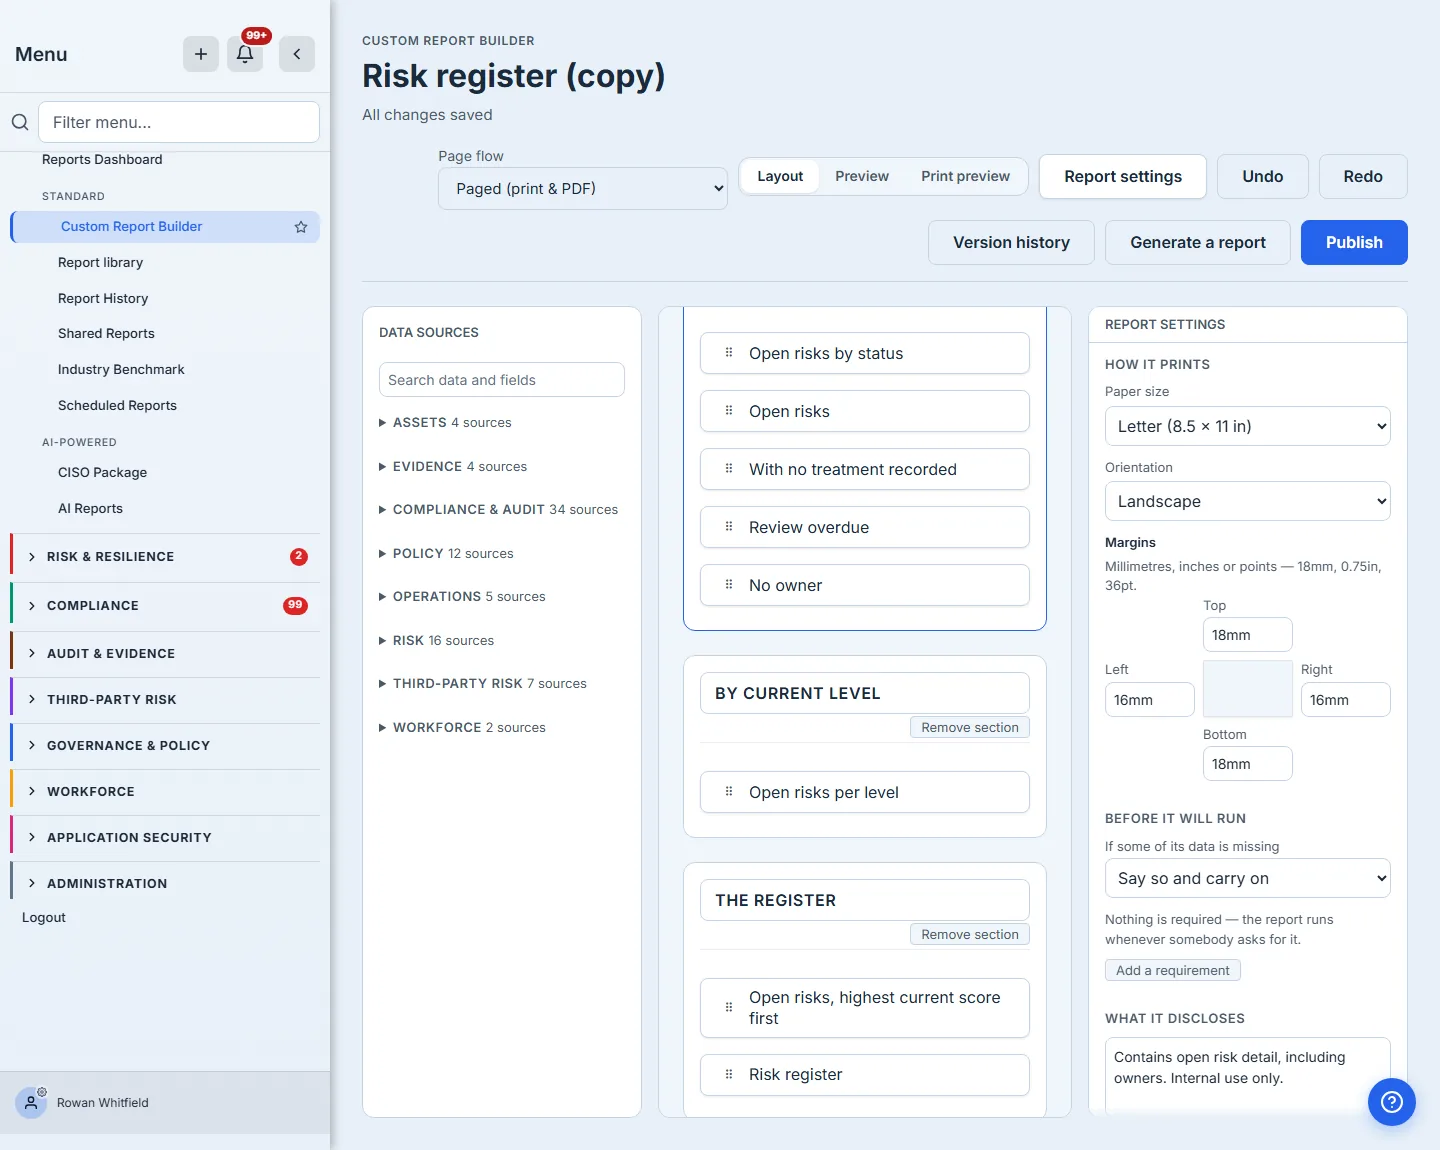This screenshot has height=1150, width=1440.
Task: Click the drag handle beside No owner
Action: [729, 585]
